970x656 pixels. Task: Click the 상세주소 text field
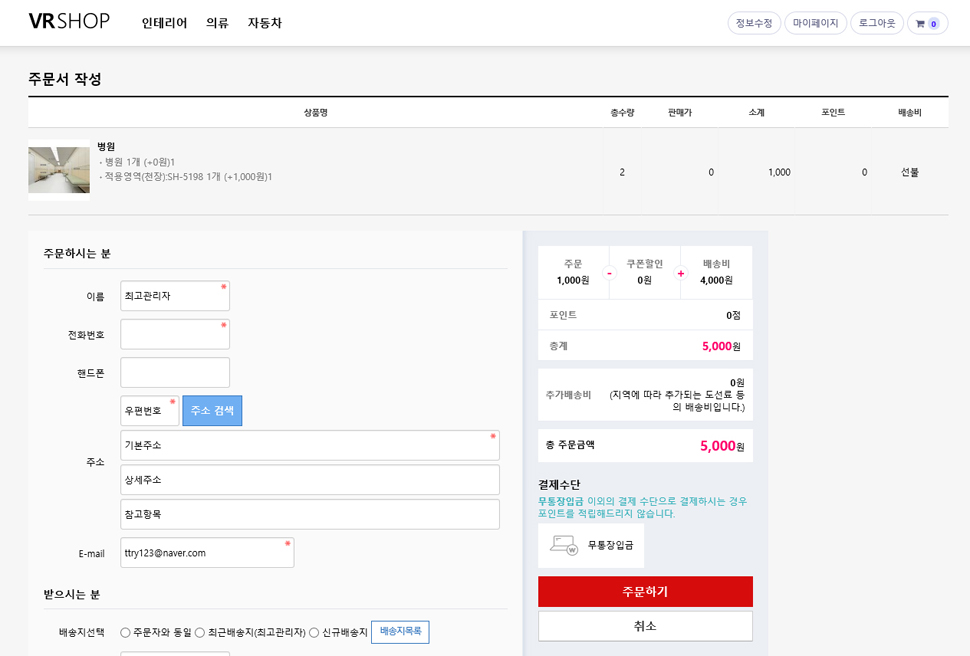[x=310, y=480]
